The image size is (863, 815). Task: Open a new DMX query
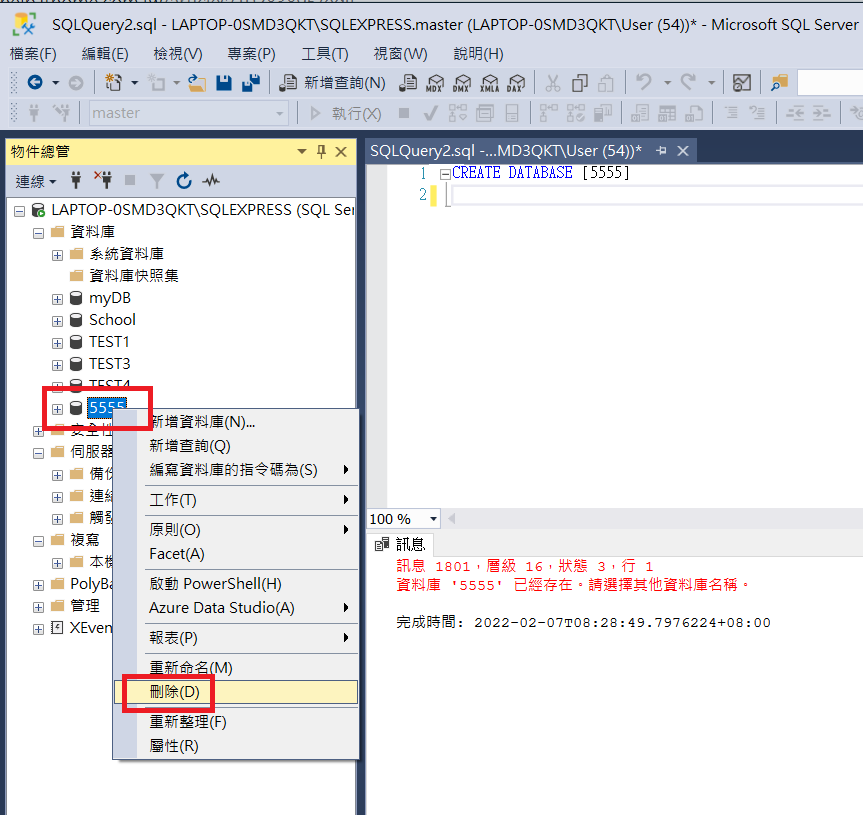point(462,83)
